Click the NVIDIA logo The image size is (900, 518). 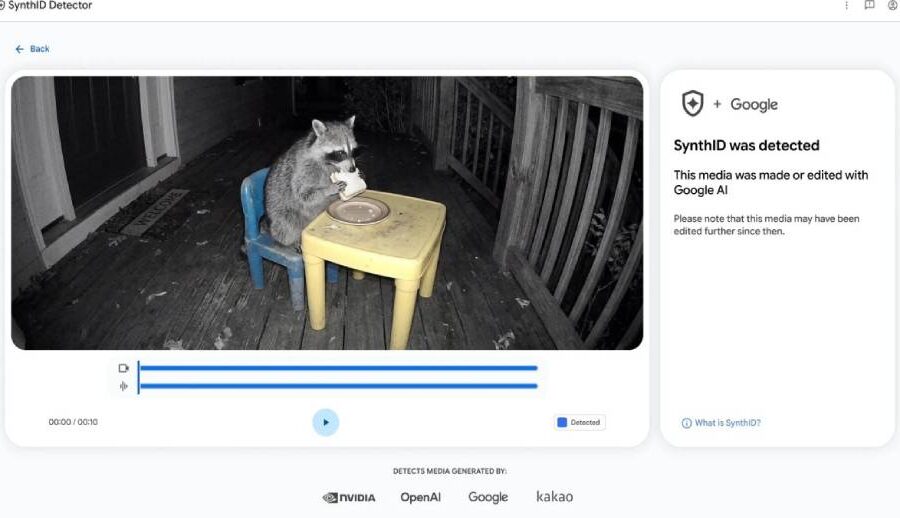pyautogui.click(x=349, y=497)
